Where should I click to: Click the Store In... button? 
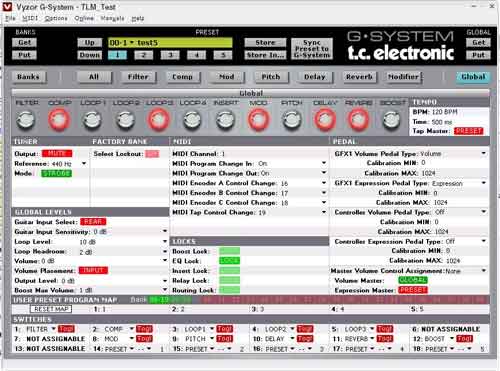(265, 55)
